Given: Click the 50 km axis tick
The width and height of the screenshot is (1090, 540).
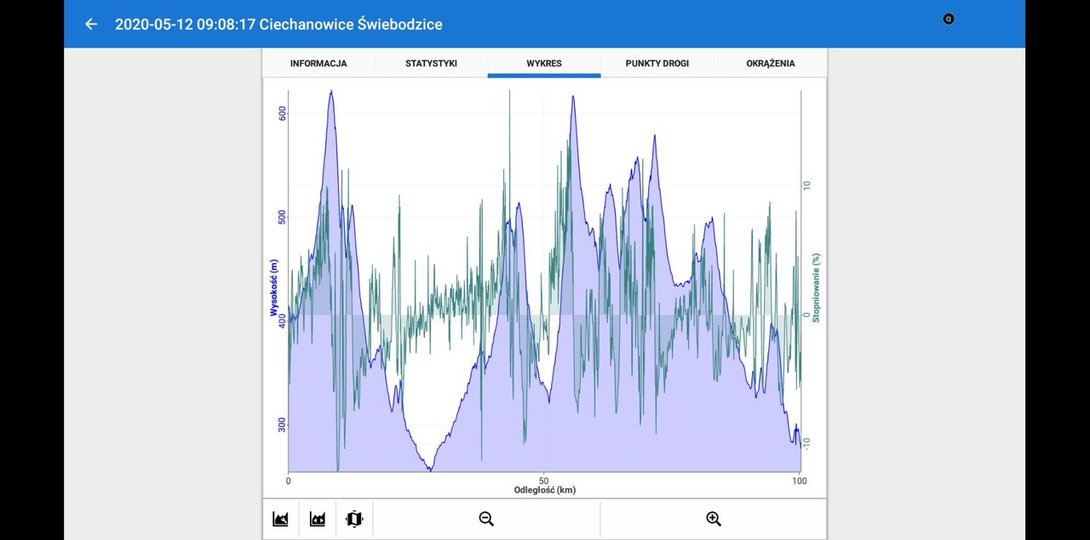Looking at the screenshot, I should (544, 480).
